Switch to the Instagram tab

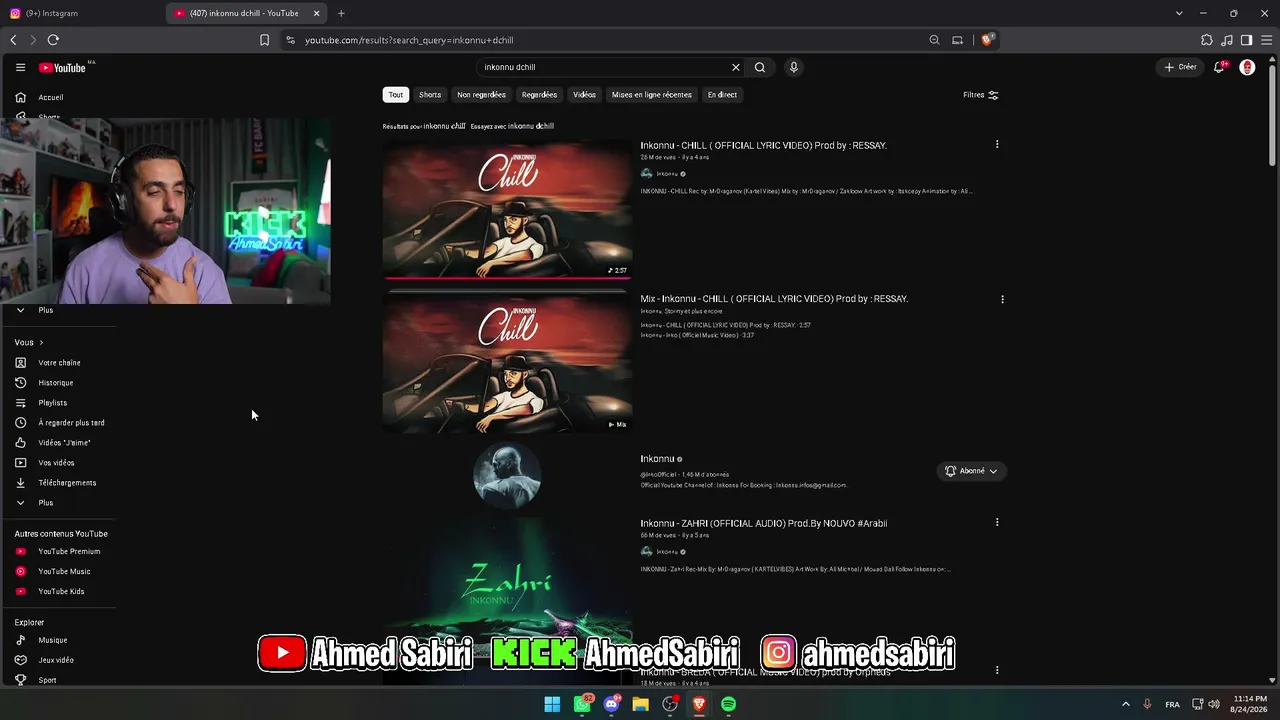pos(82,13)
